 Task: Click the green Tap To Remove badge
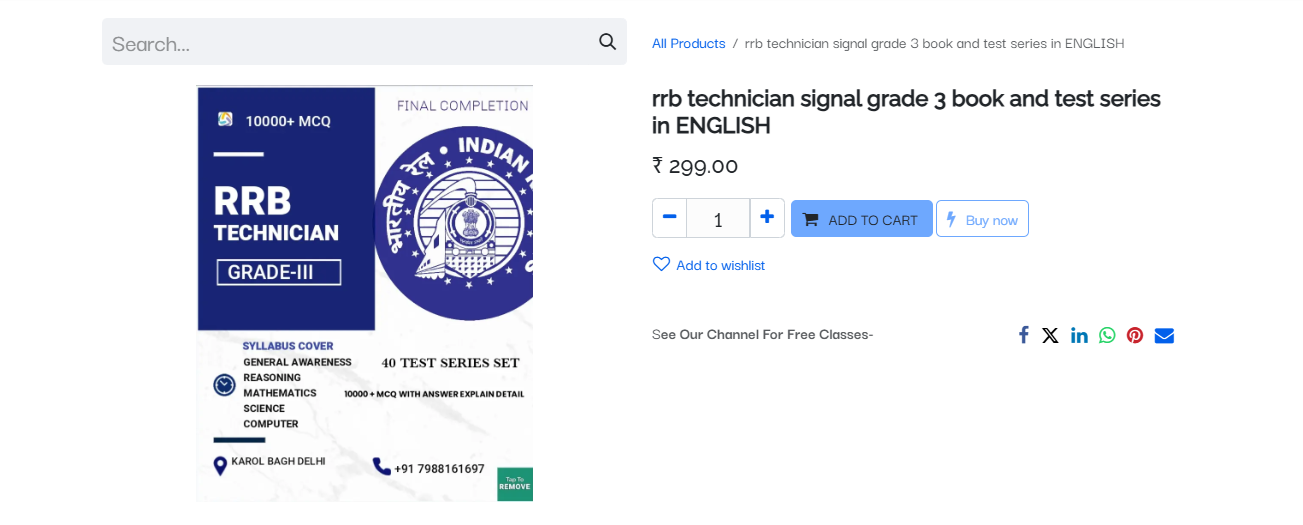click(515, 484)
